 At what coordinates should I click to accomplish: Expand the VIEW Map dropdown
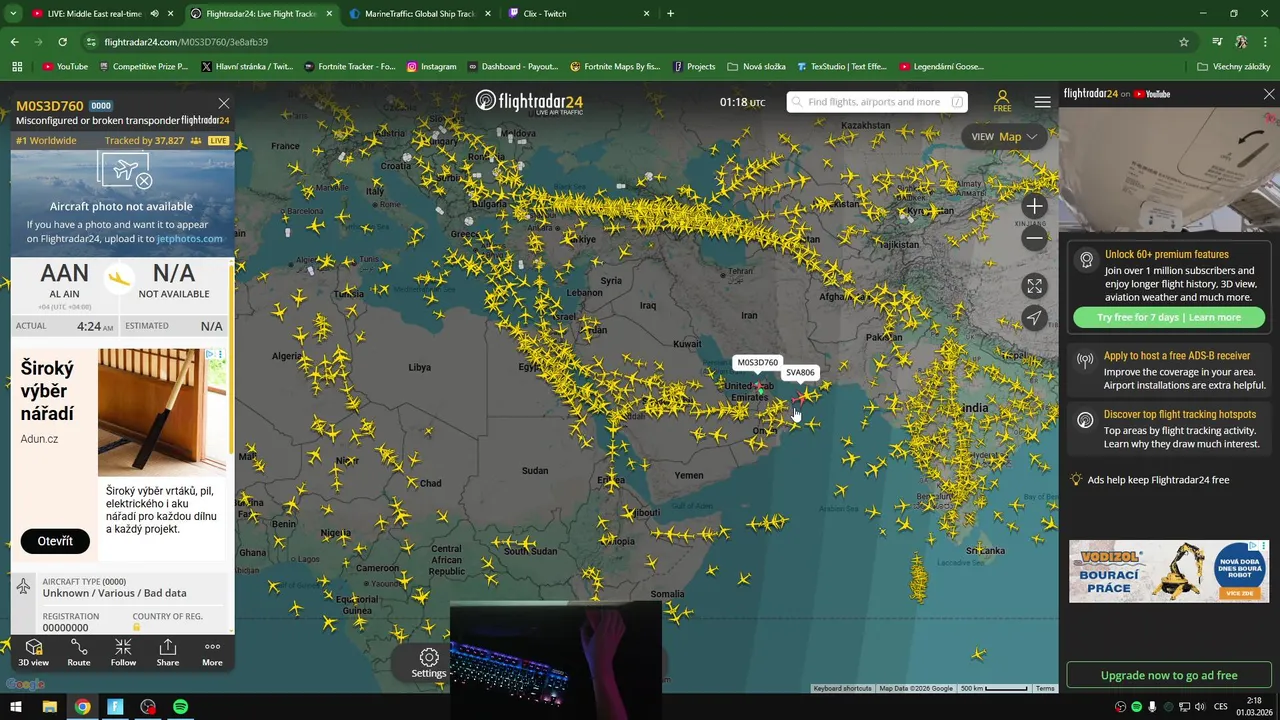tap(1005, 137)
